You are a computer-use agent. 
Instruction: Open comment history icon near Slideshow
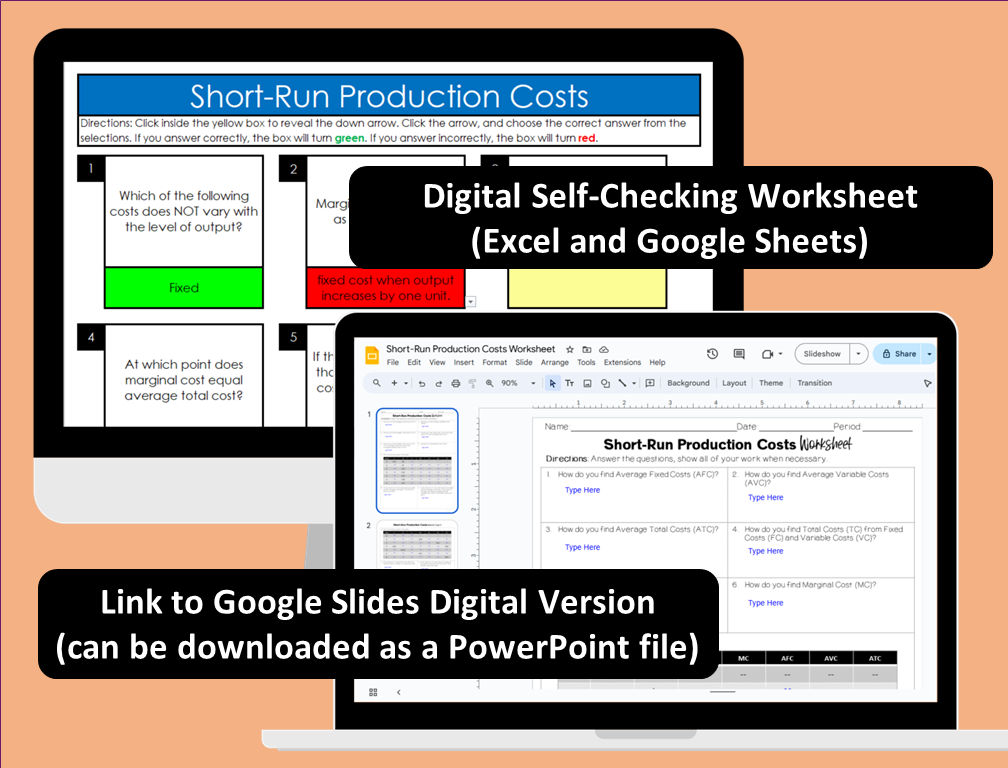(x=738, y=354)
